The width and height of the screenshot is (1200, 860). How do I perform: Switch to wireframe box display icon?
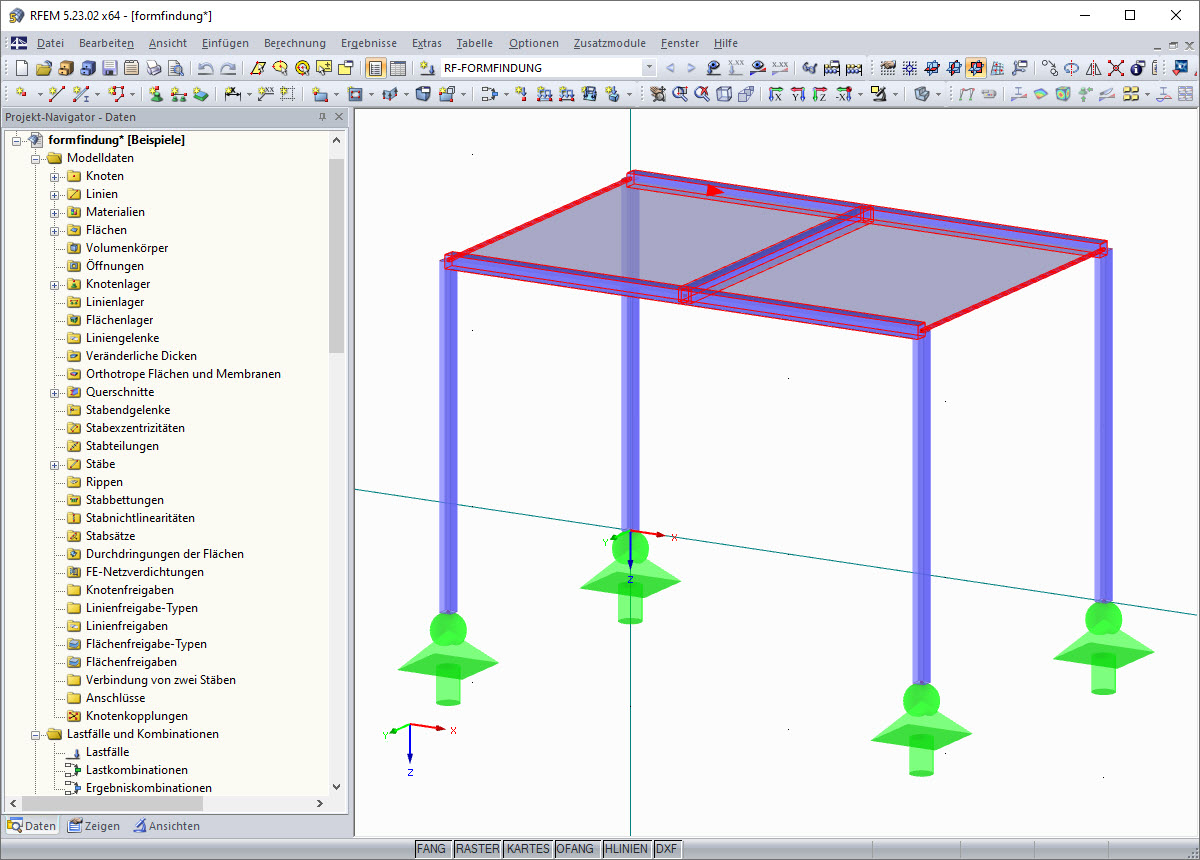pyautogui.click(x=722, y=94)
